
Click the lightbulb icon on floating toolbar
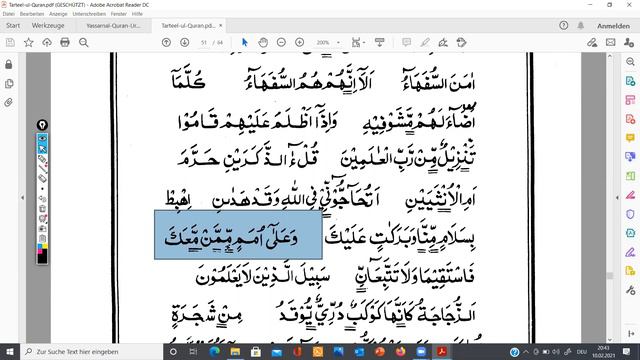(x=42, y=125)
